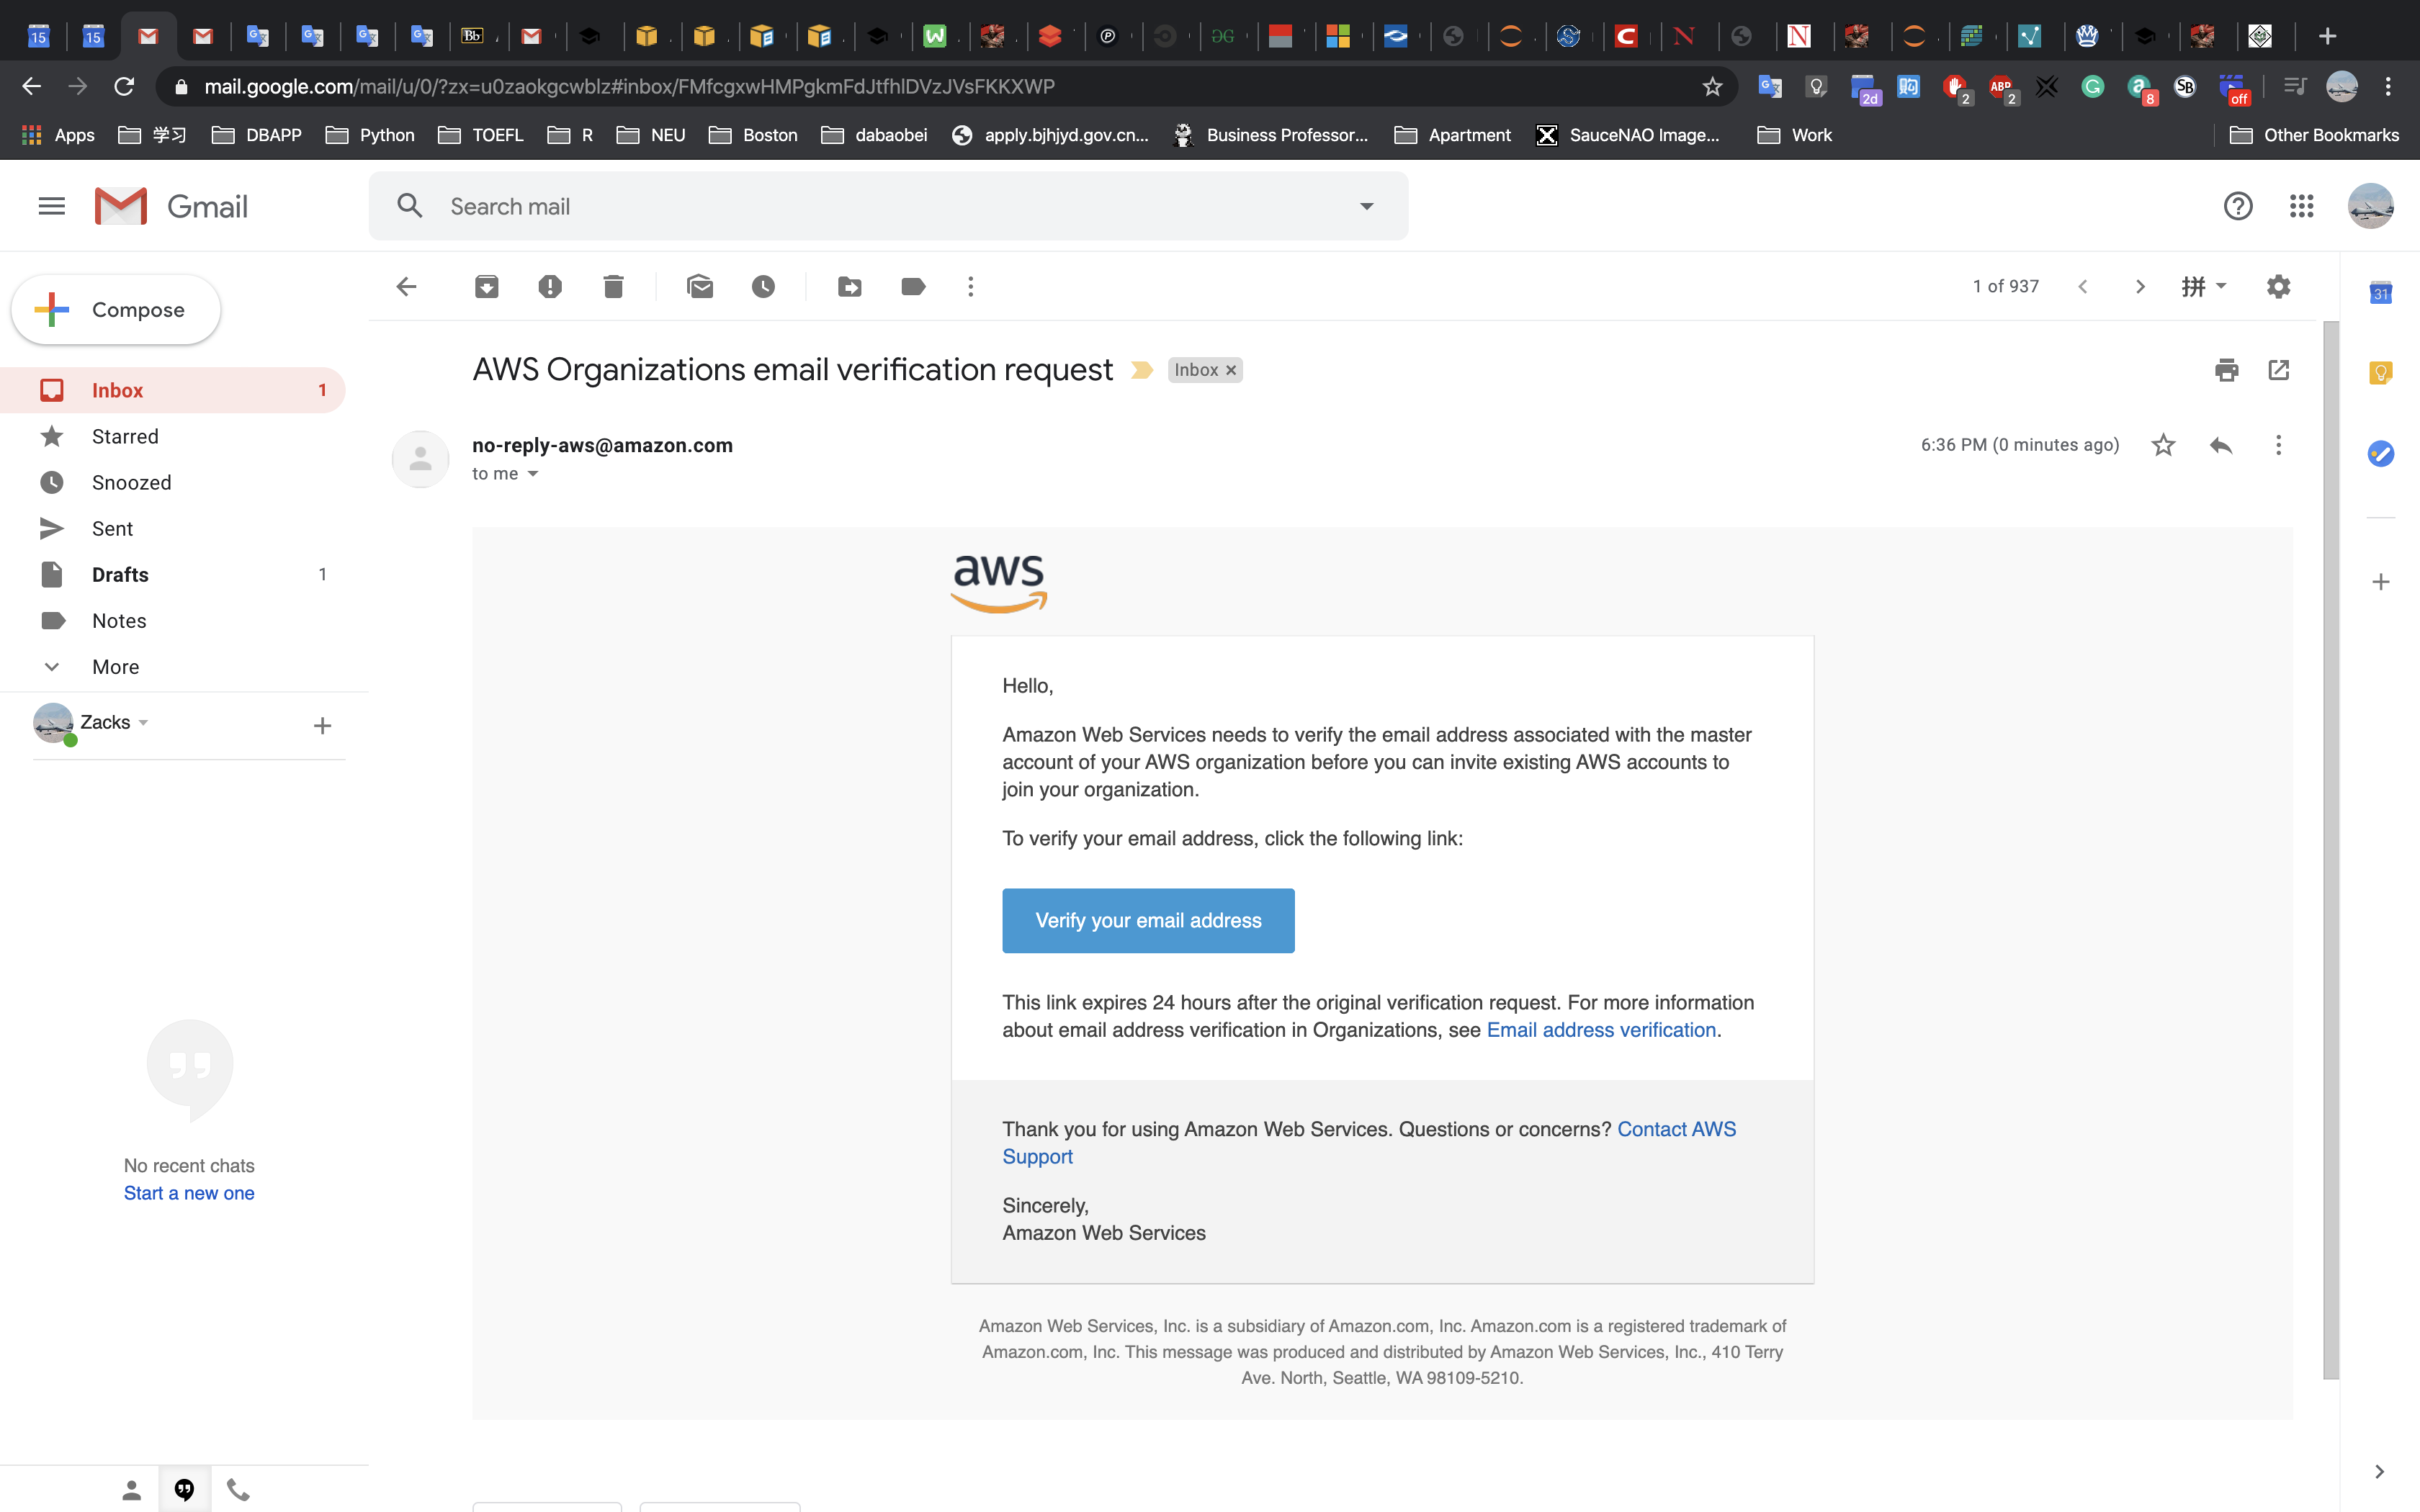The height and width of the screenshot is (1512, 2420).
Task: Report this message as spam
Action: click(x=549, y=287)
